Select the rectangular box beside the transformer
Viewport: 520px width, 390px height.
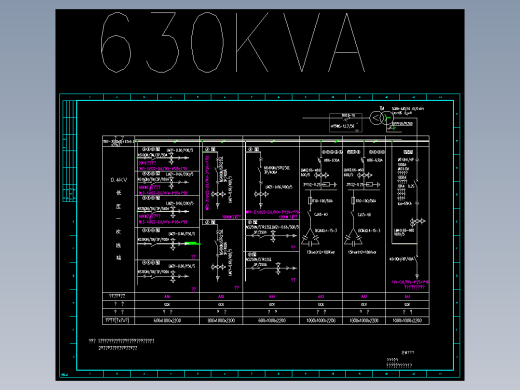click(346, 123)
